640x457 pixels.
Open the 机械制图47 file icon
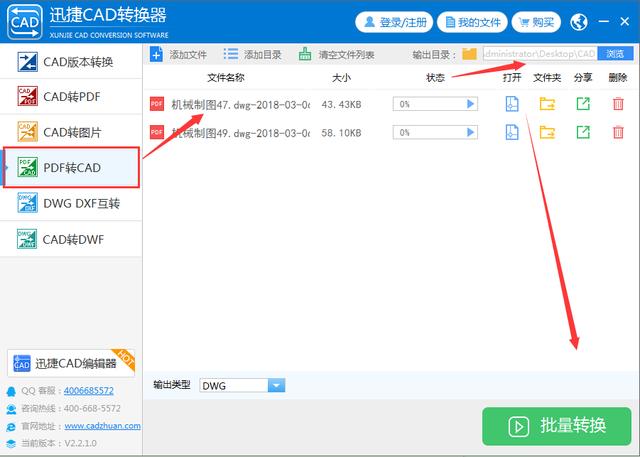[512, 104]
